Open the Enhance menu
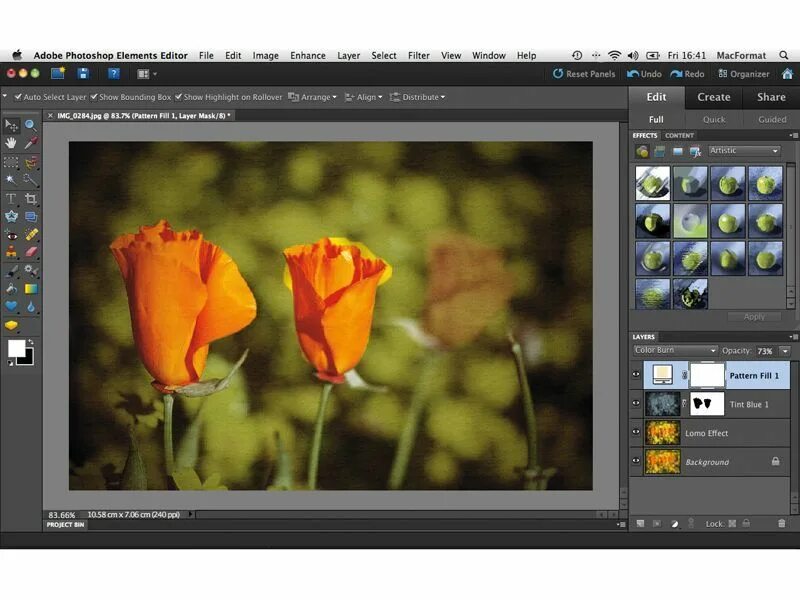Image resolution: width=800 pixels, height=600 pixels. pos(308,56)
